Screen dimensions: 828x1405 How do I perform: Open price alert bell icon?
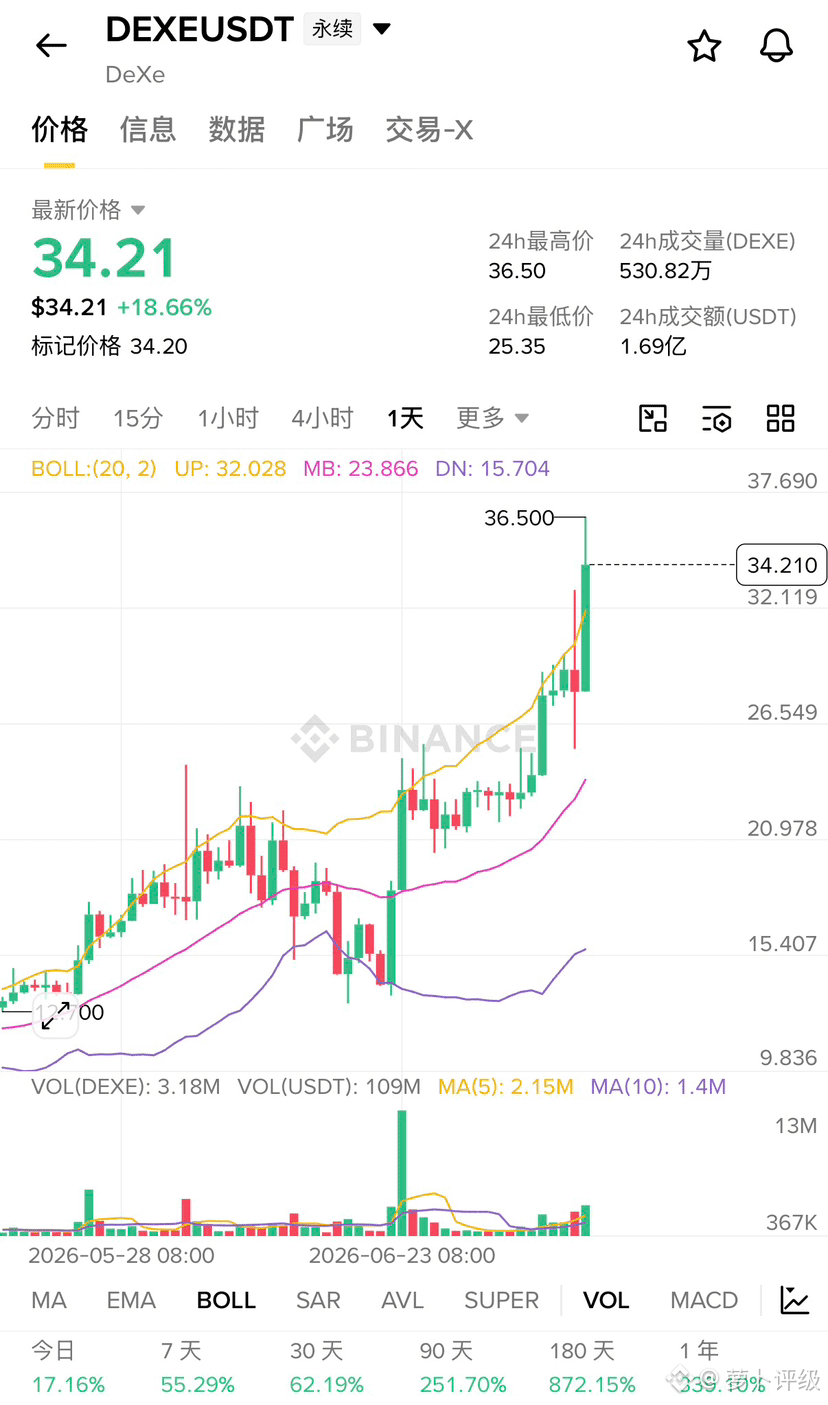coord(777,46)
